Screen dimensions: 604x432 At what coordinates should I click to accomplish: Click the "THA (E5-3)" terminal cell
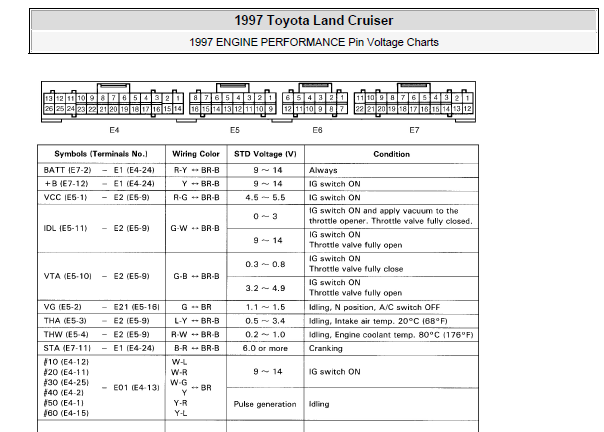coord(65,321)
